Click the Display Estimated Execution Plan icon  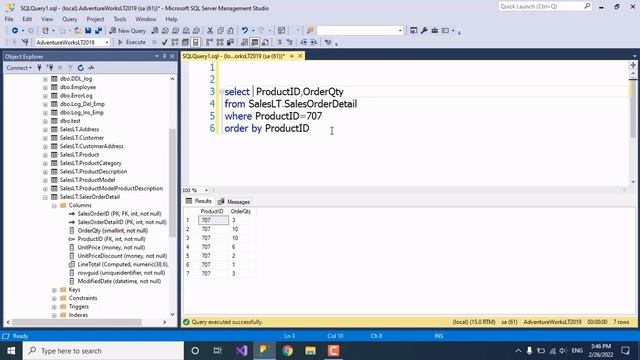(x=175, y=42)
